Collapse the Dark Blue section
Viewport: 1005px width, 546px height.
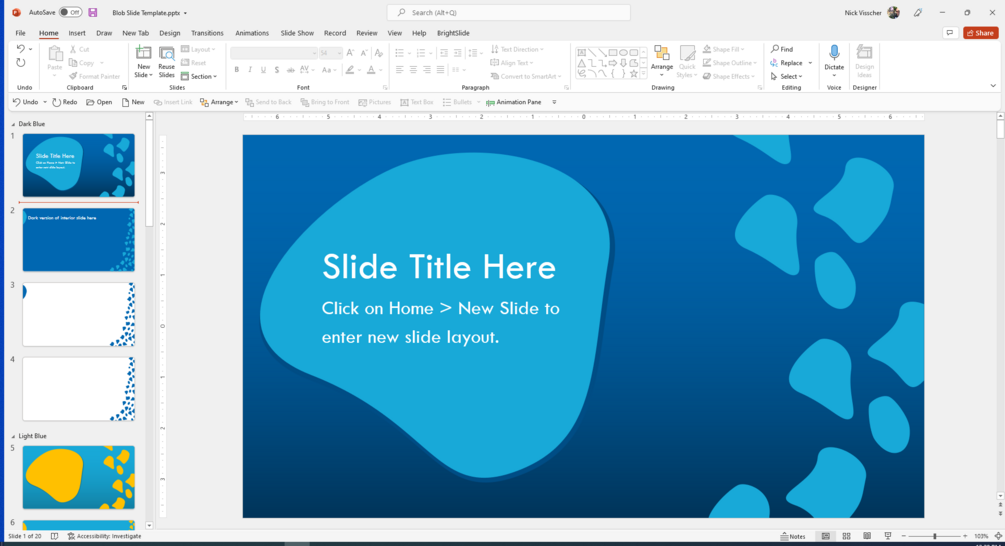pos(13,124)
